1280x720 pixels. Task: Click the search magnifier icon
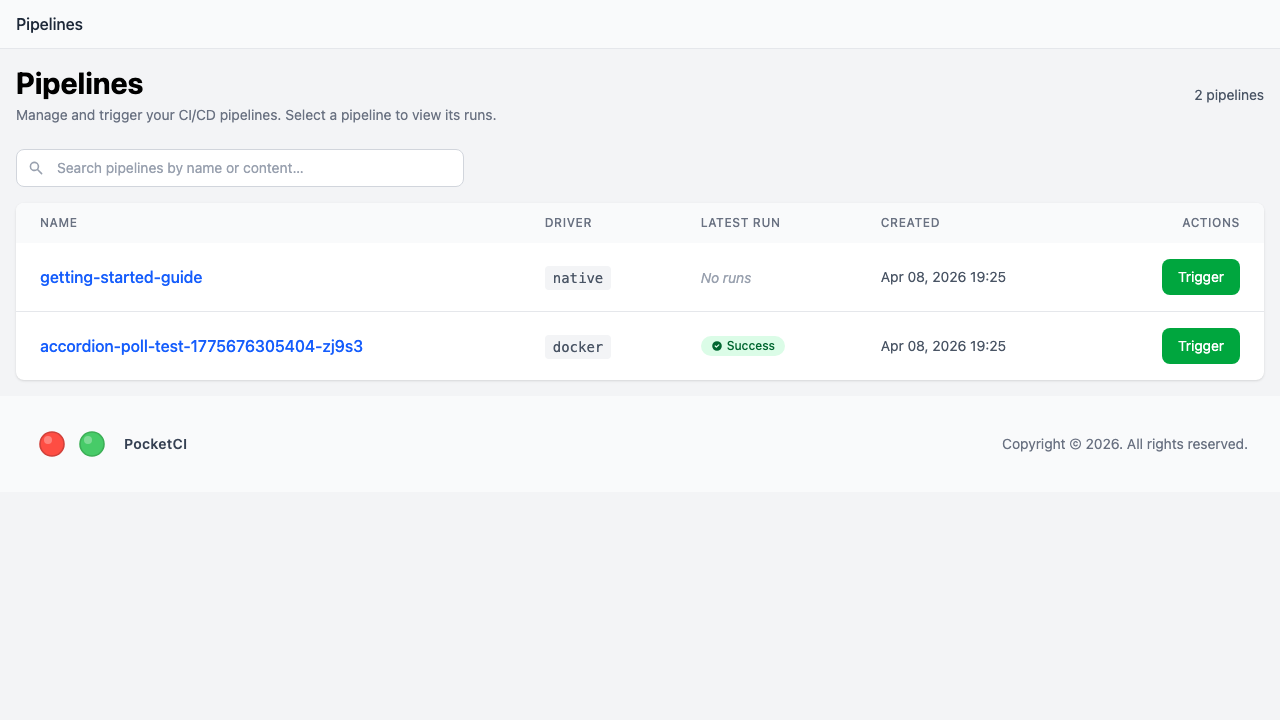point(36,167)
